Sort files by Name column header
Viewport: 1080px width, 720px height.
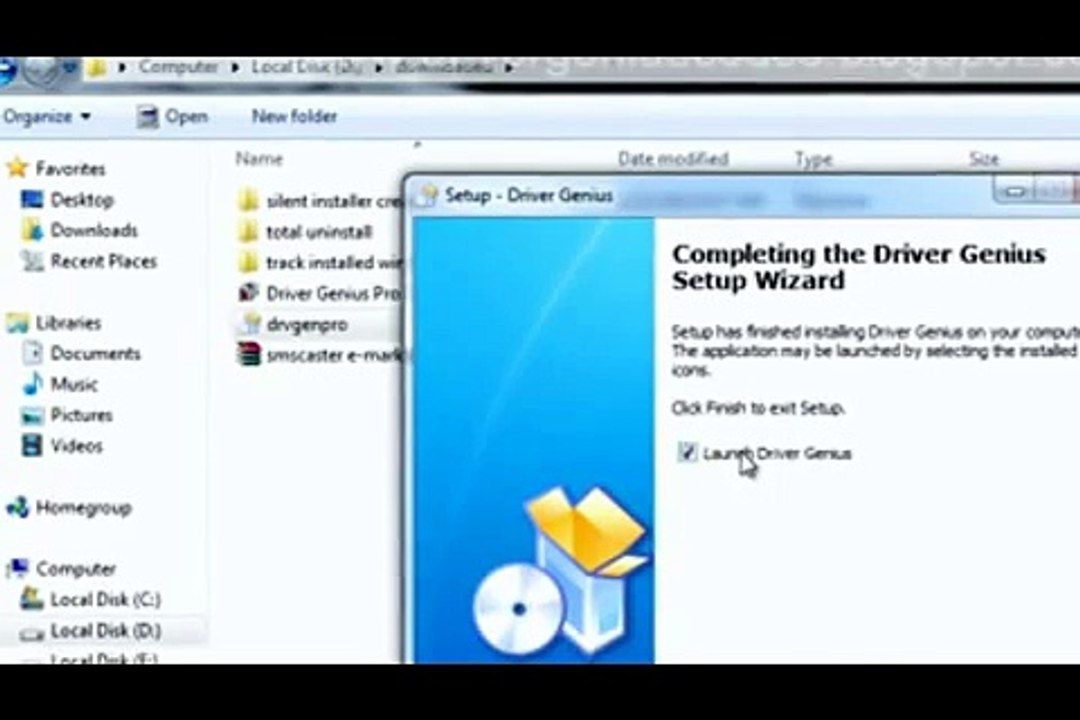(259, 159)
